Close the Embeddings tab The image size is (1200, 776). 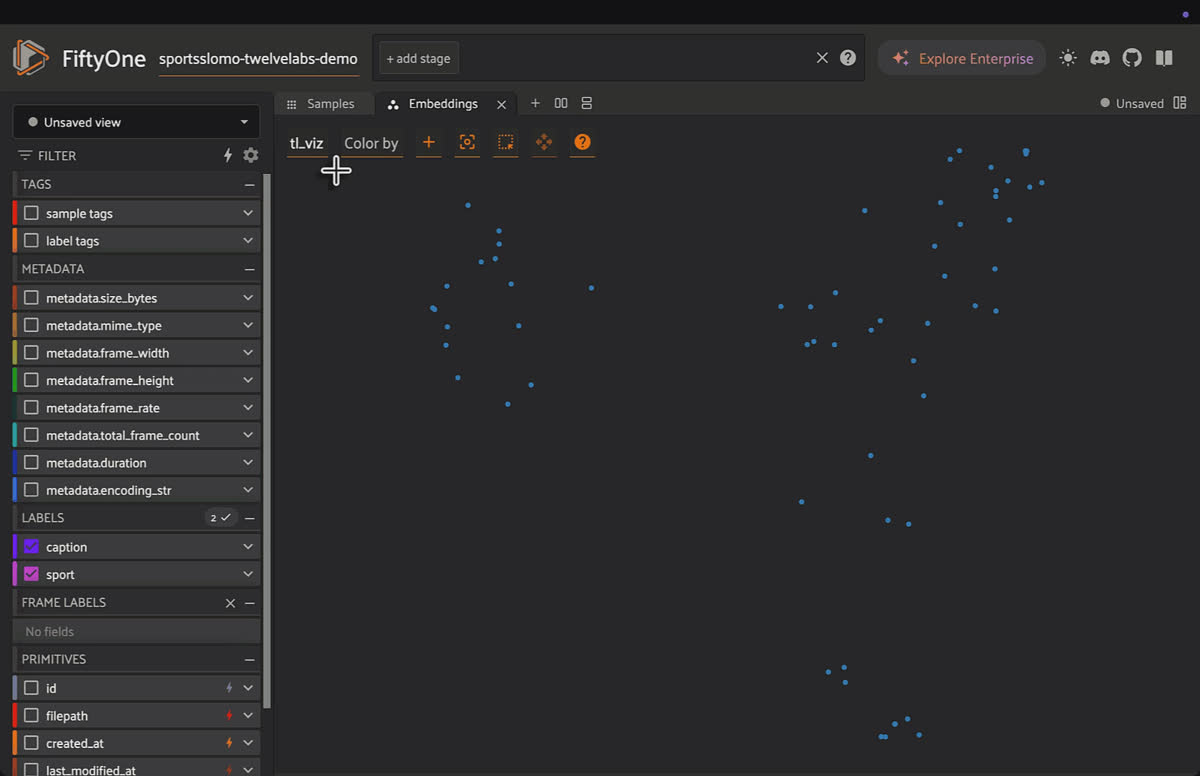point(502,104)
